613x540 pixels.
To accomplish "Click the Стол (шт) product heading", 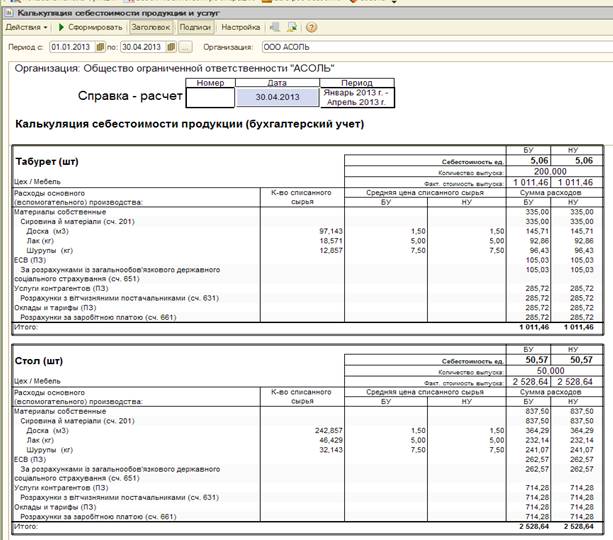I will (x=39, y=361).
